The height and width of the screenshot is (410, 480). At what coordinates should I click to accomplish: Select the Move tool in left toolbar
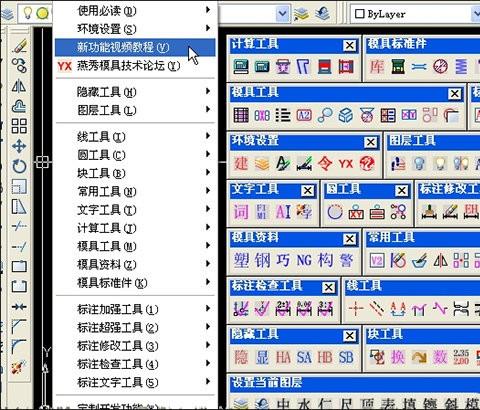click(x=19, y=146)
